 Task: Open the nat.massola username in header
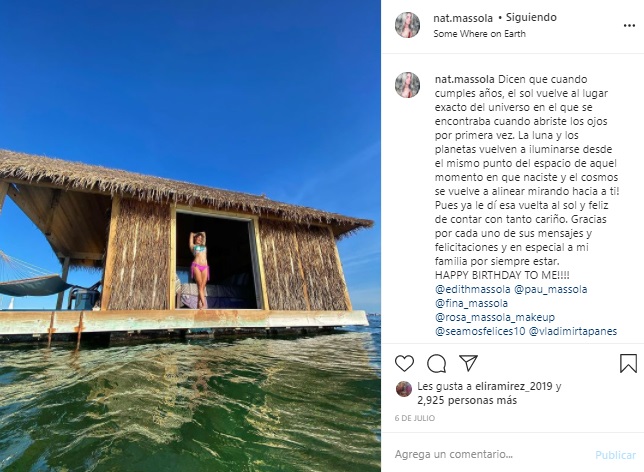463,18
